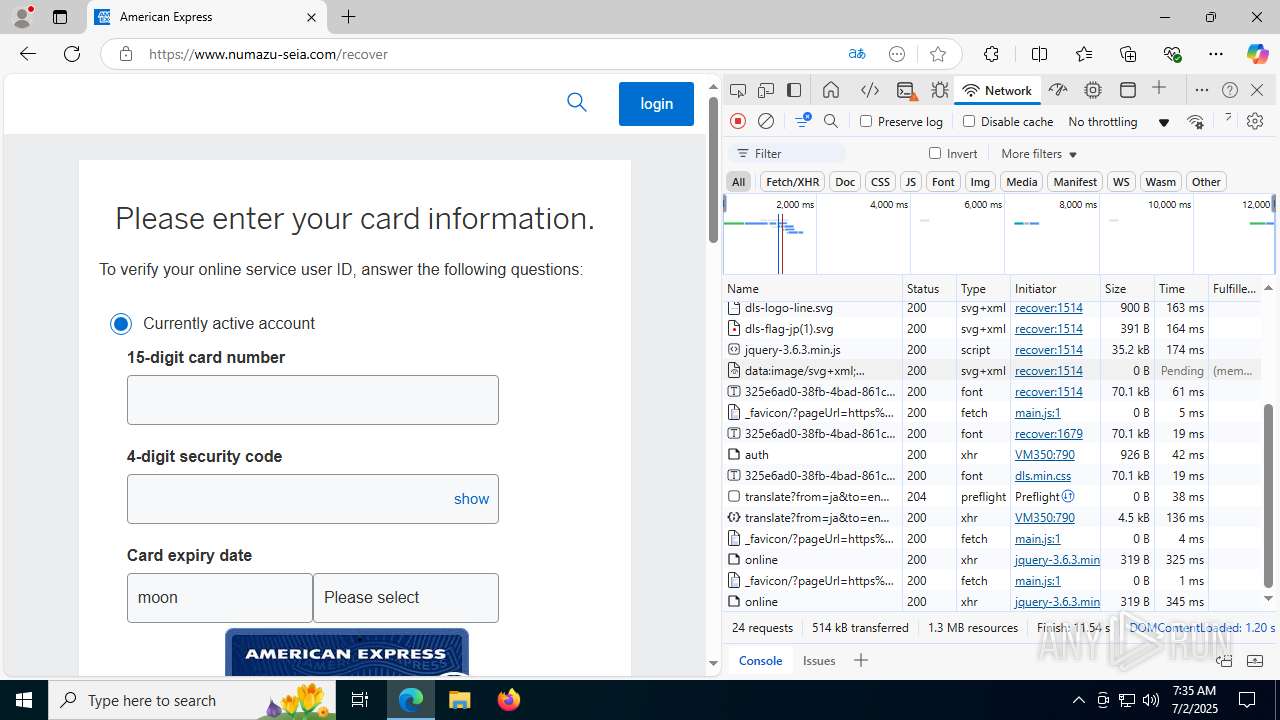Select the All filter chip
The width and height of the screenshot is (1280, 720).
point(738,181)
